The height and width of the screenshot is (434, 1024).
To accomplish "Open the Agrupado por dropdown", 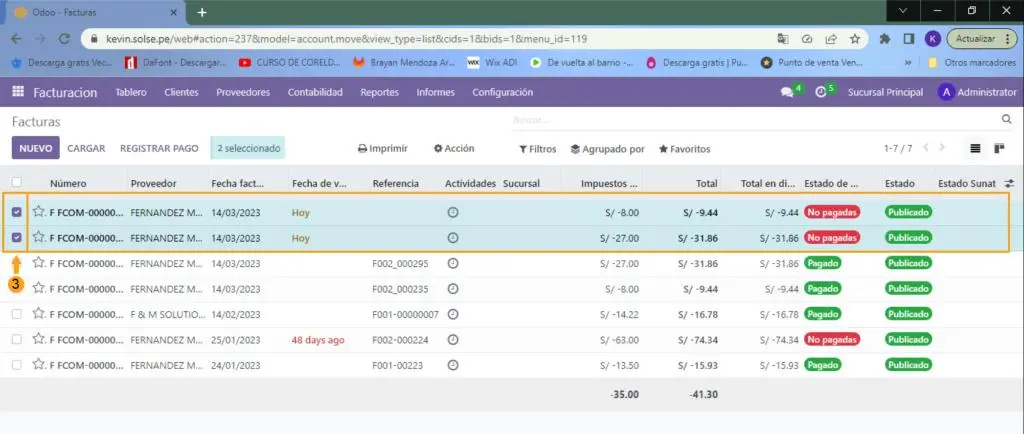I will click(x=607, y=149).
